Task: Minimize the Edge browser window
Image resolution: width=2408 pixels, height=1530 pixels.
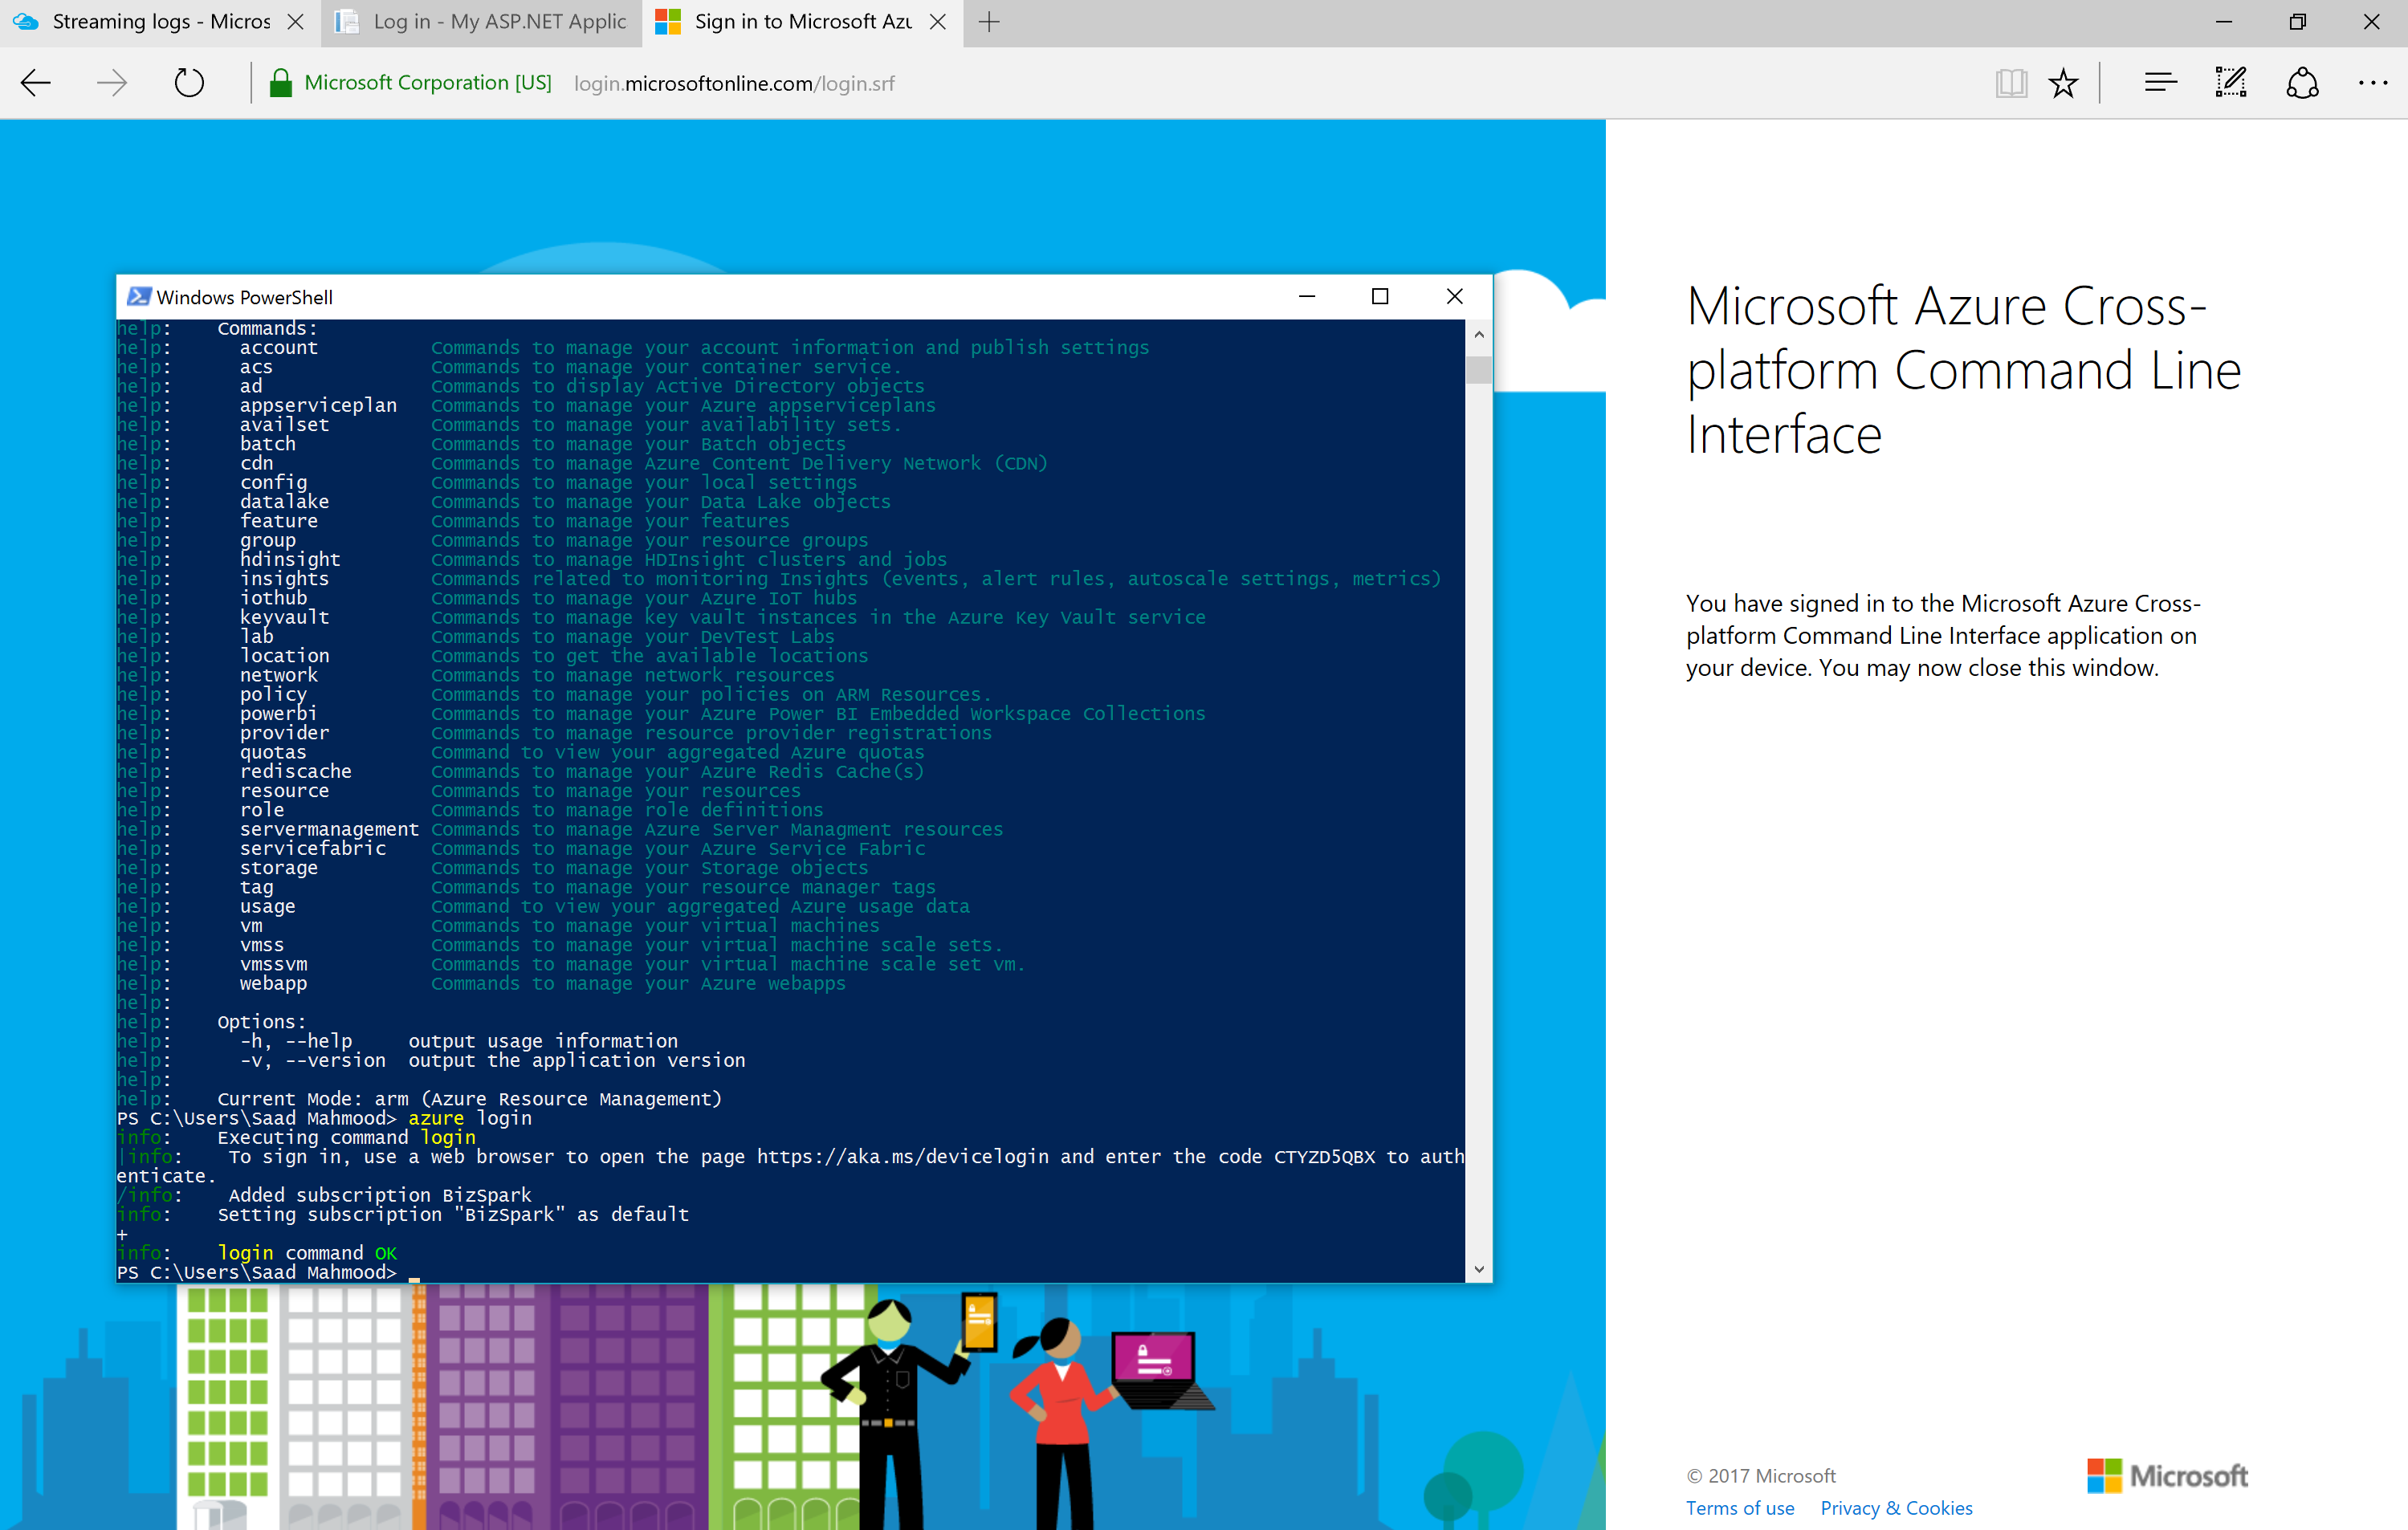Action: (2224, 22)
